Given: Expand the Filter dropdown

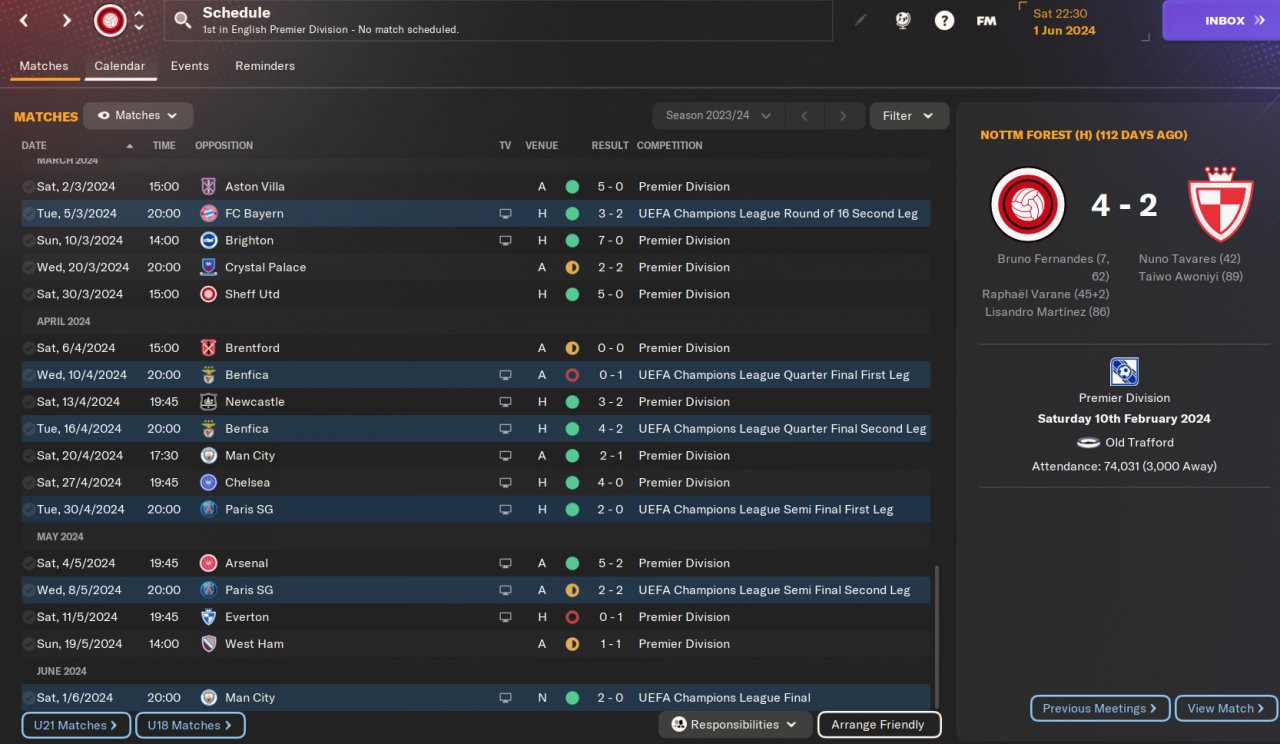Looking at the screenshot, I should click(x=908, y=116).
